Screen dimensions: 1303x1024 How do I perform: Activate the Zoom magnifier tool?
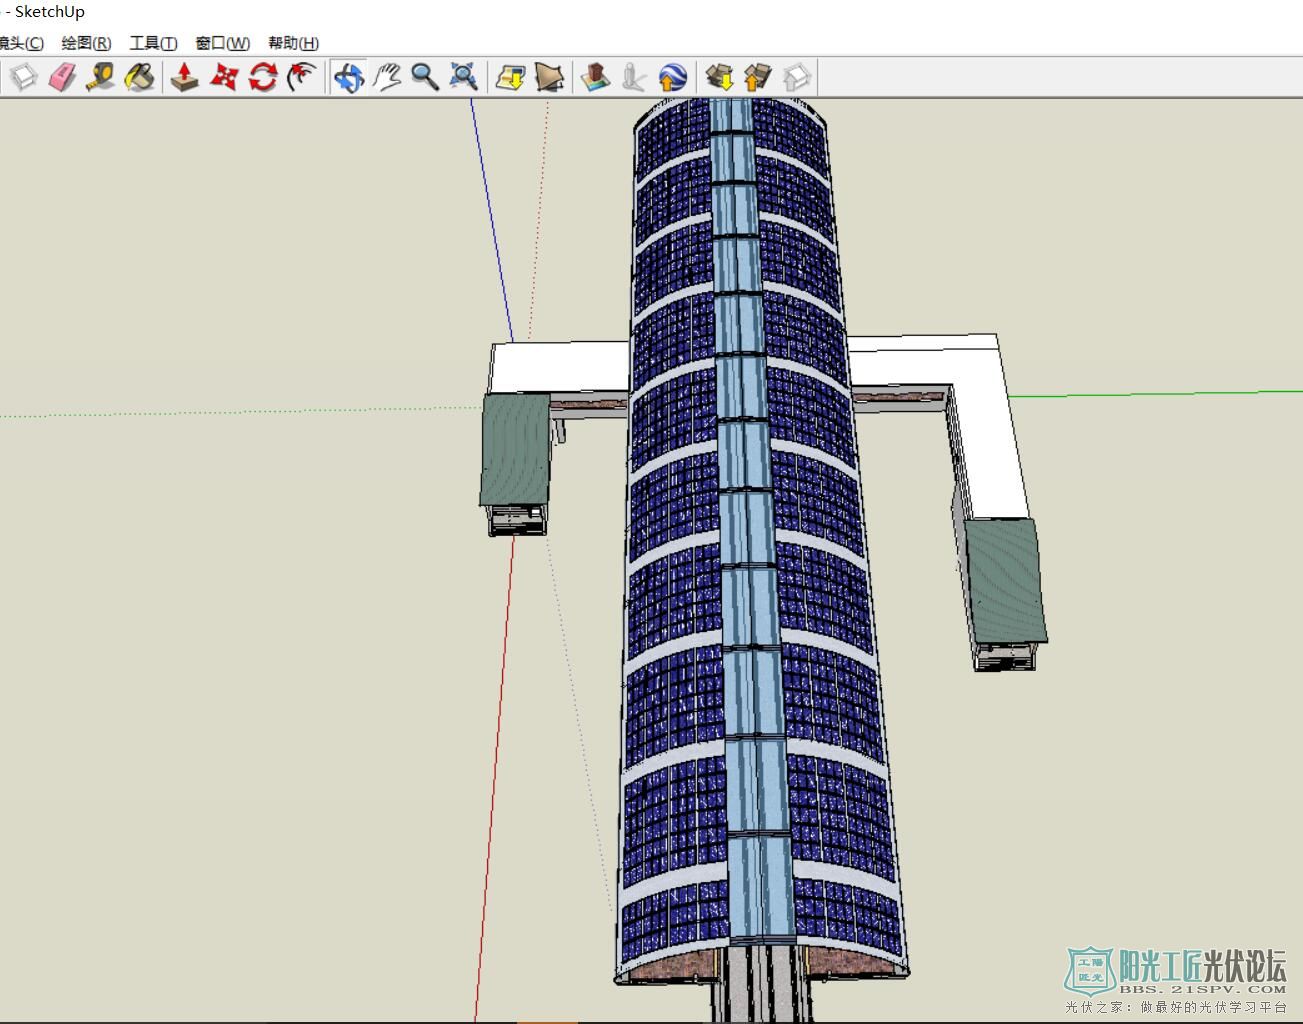tap(425, 77)
